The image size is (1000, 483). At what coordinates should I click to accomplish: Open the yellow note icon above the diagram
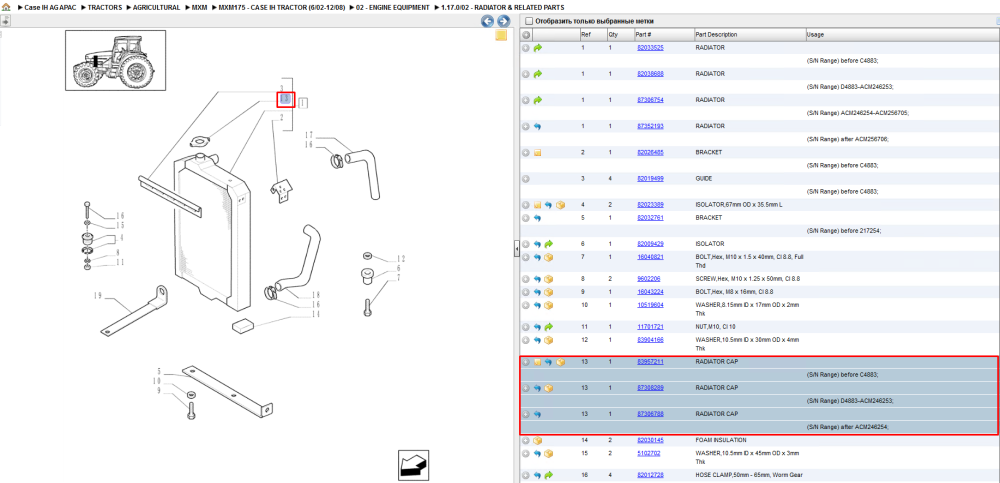501,35
